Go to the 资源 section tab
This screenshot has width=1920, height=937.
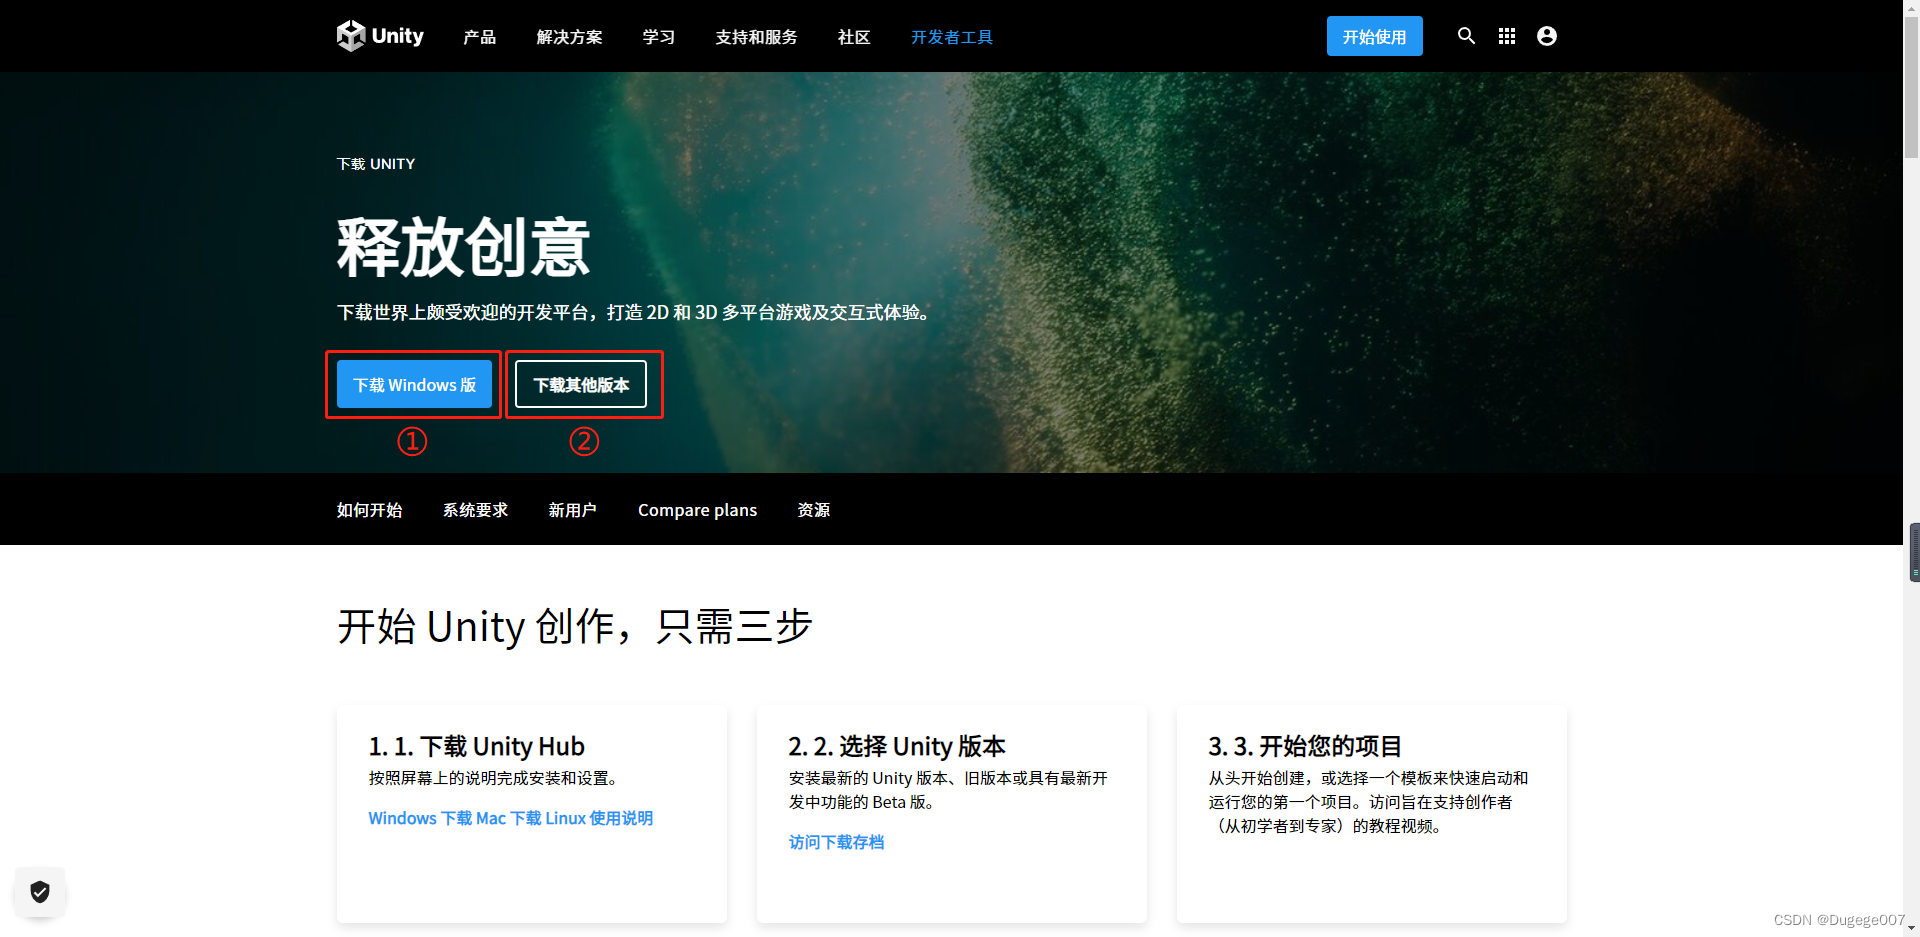tap(814, 510)
